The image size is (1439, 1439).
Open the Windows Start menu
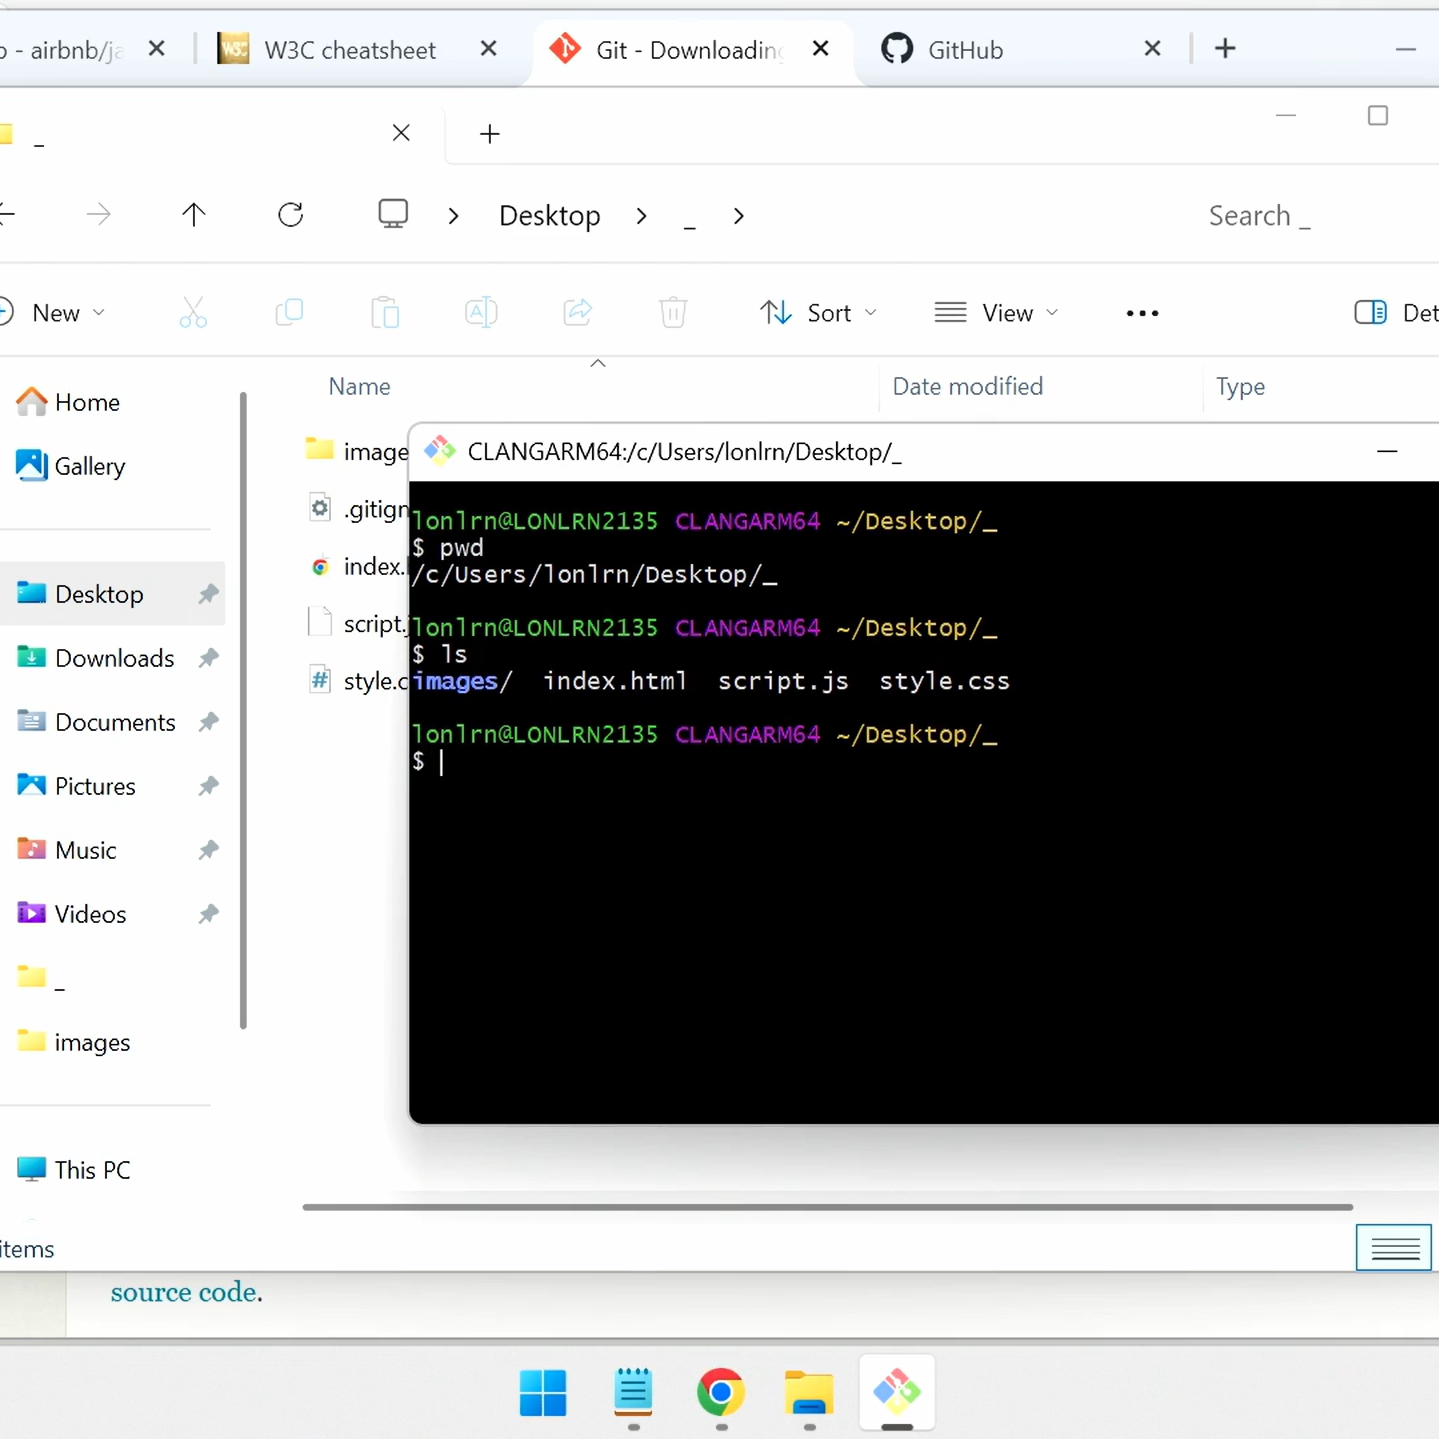click(544, 1392)
